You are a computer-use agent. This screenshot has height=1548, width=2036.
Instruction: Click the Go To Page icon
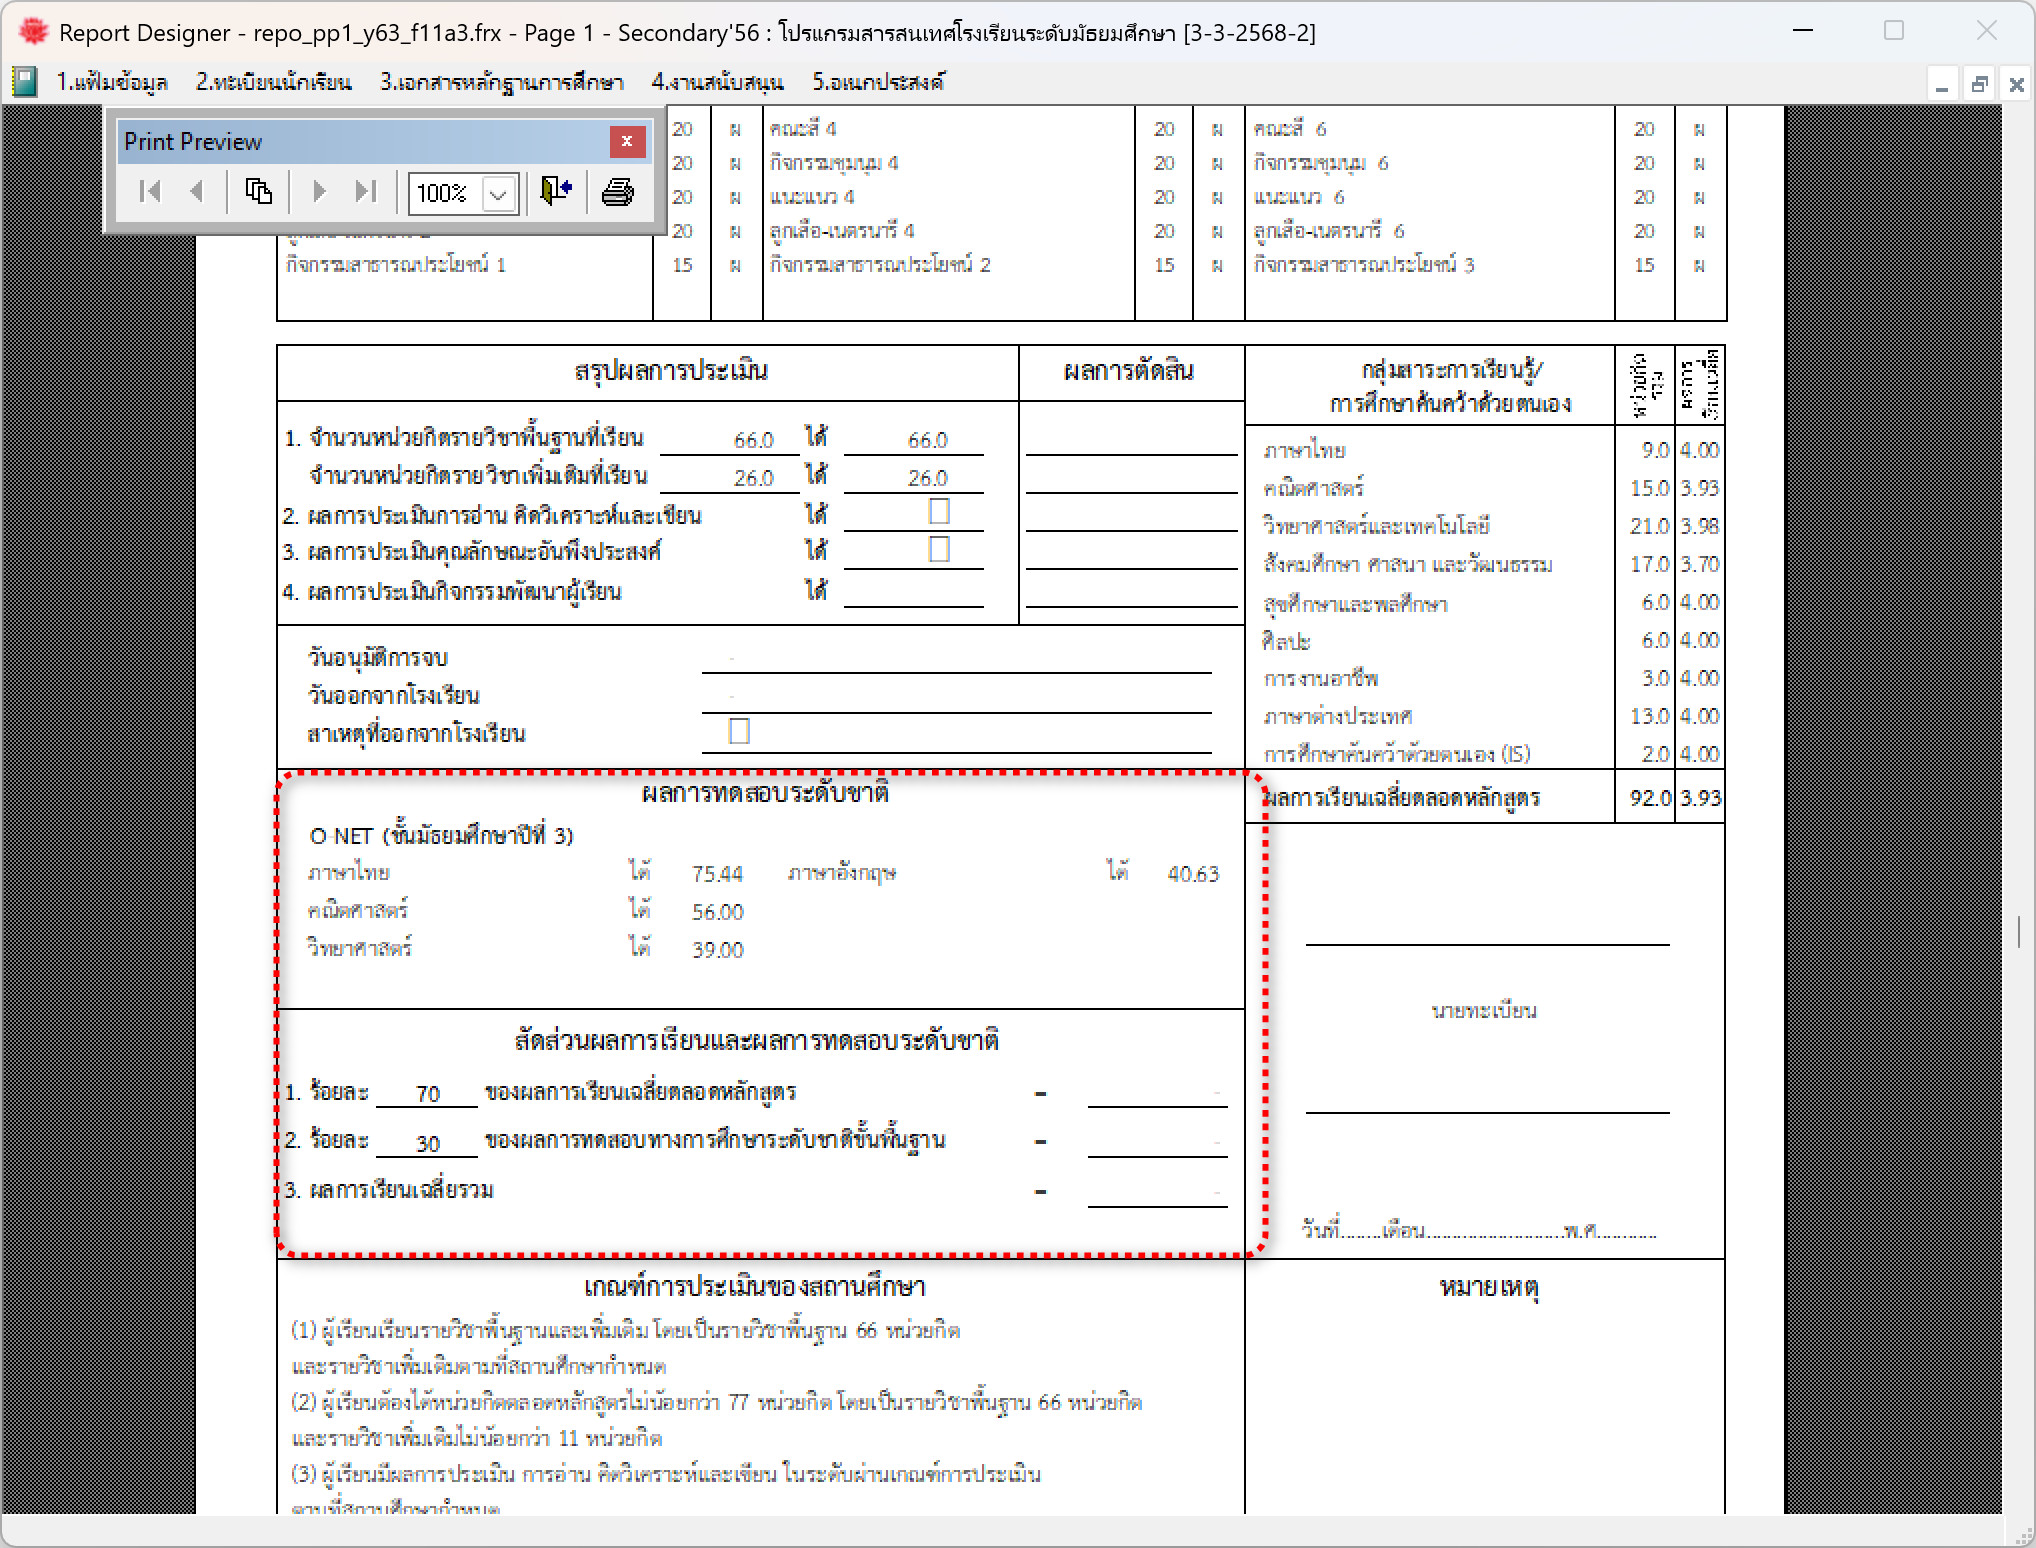(258, 191)
